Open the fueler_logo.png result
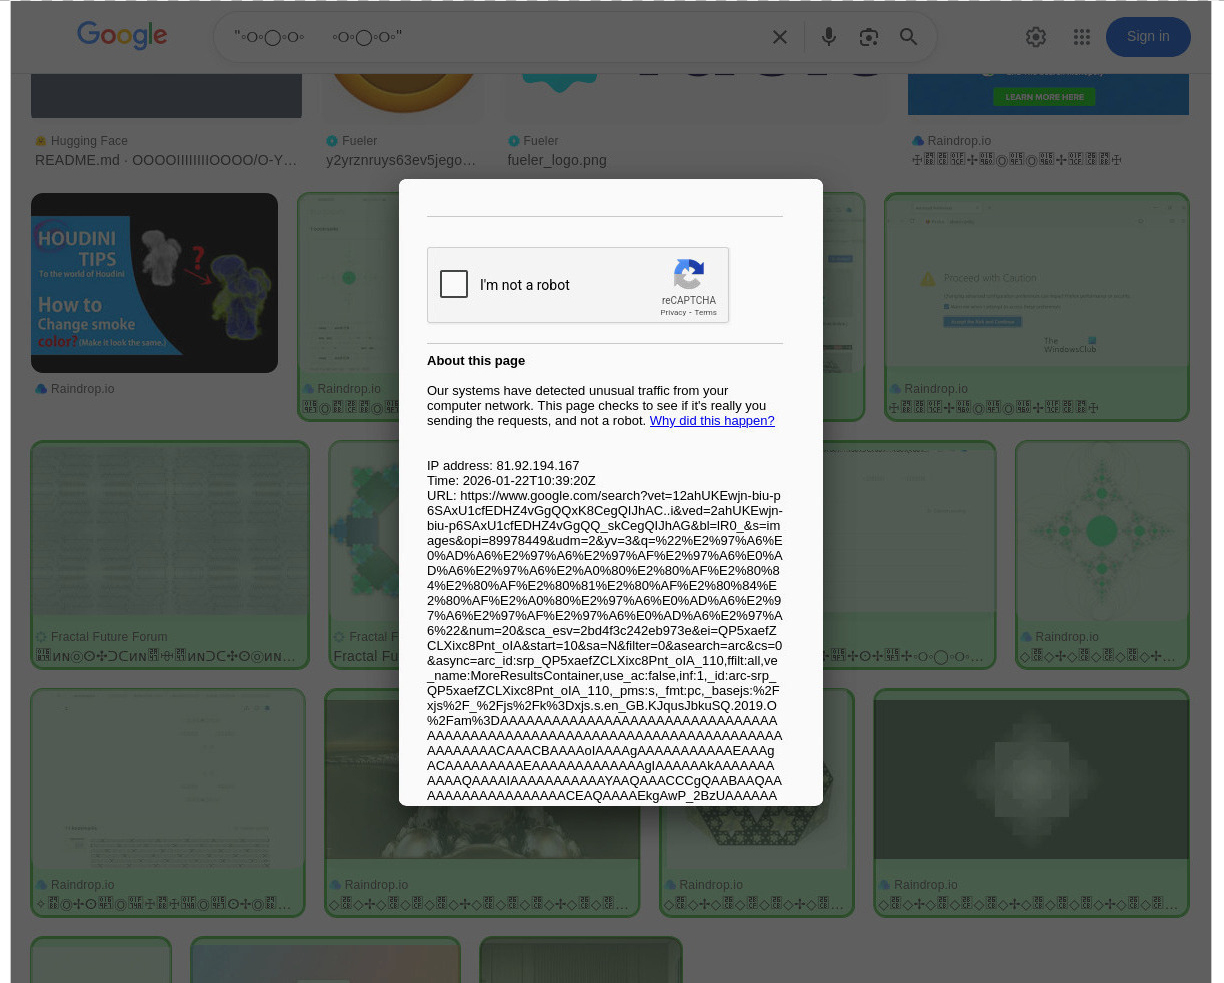 556,160
